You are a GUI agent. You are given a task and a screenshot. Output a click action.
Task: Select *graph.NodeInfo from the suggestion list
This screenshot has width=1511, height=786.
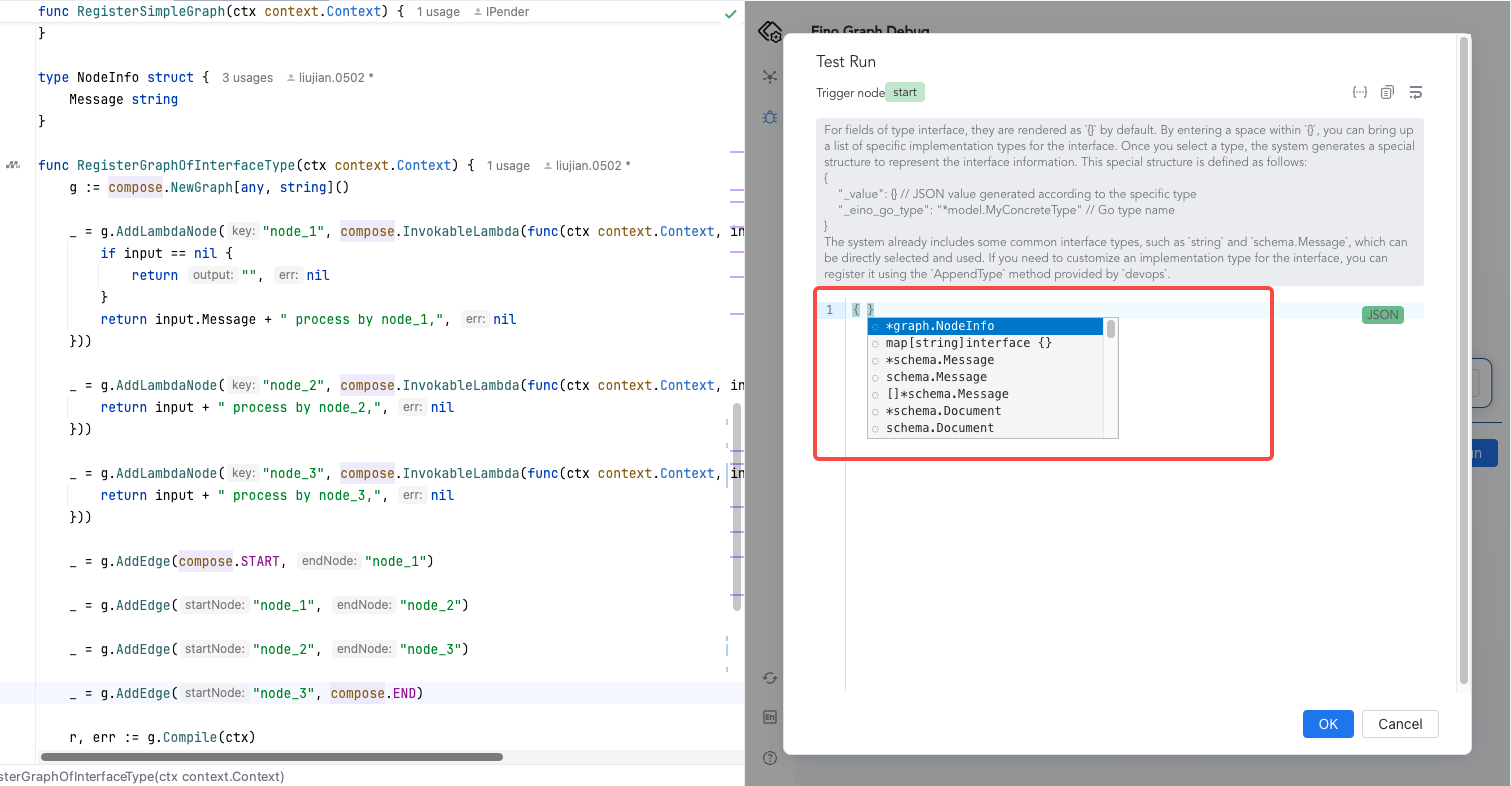tap(940, 326)
